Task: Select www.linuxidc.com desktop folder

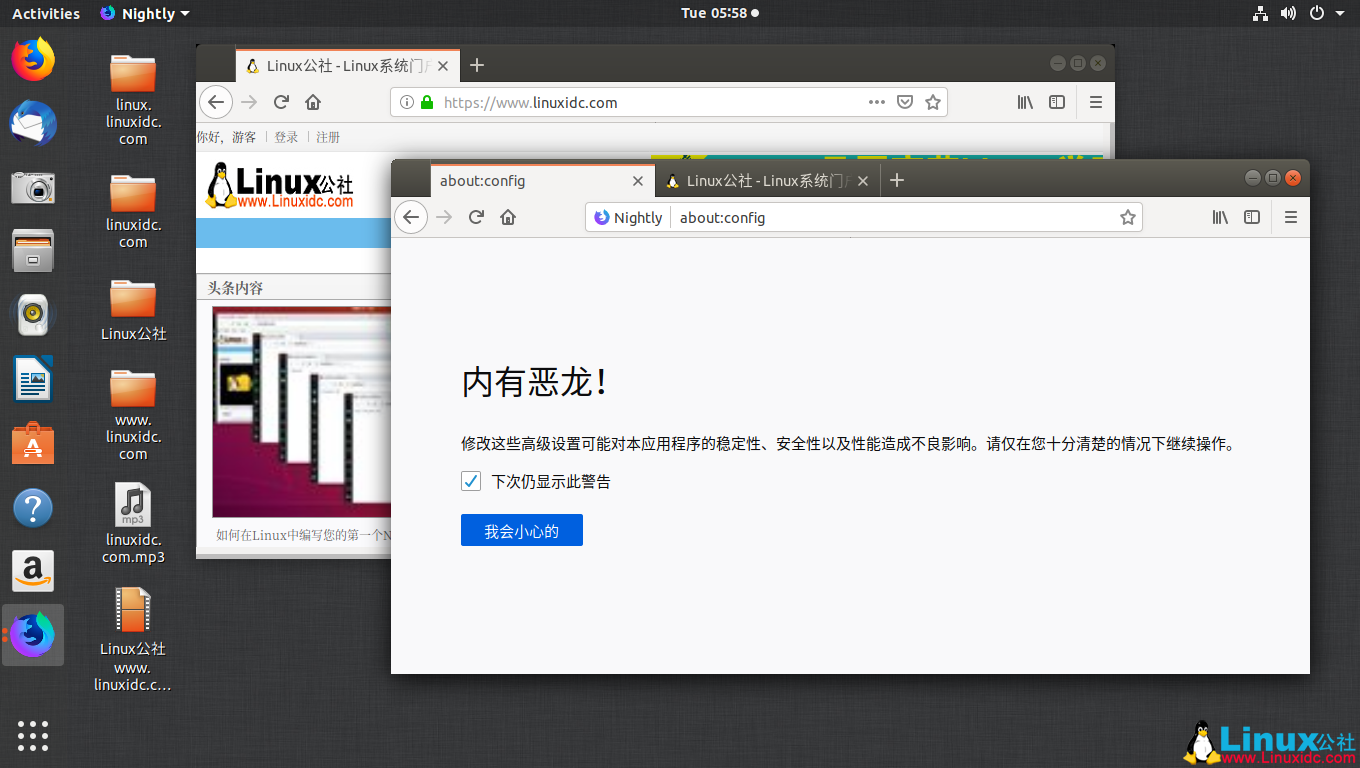Action: click(x=133, y=415)
